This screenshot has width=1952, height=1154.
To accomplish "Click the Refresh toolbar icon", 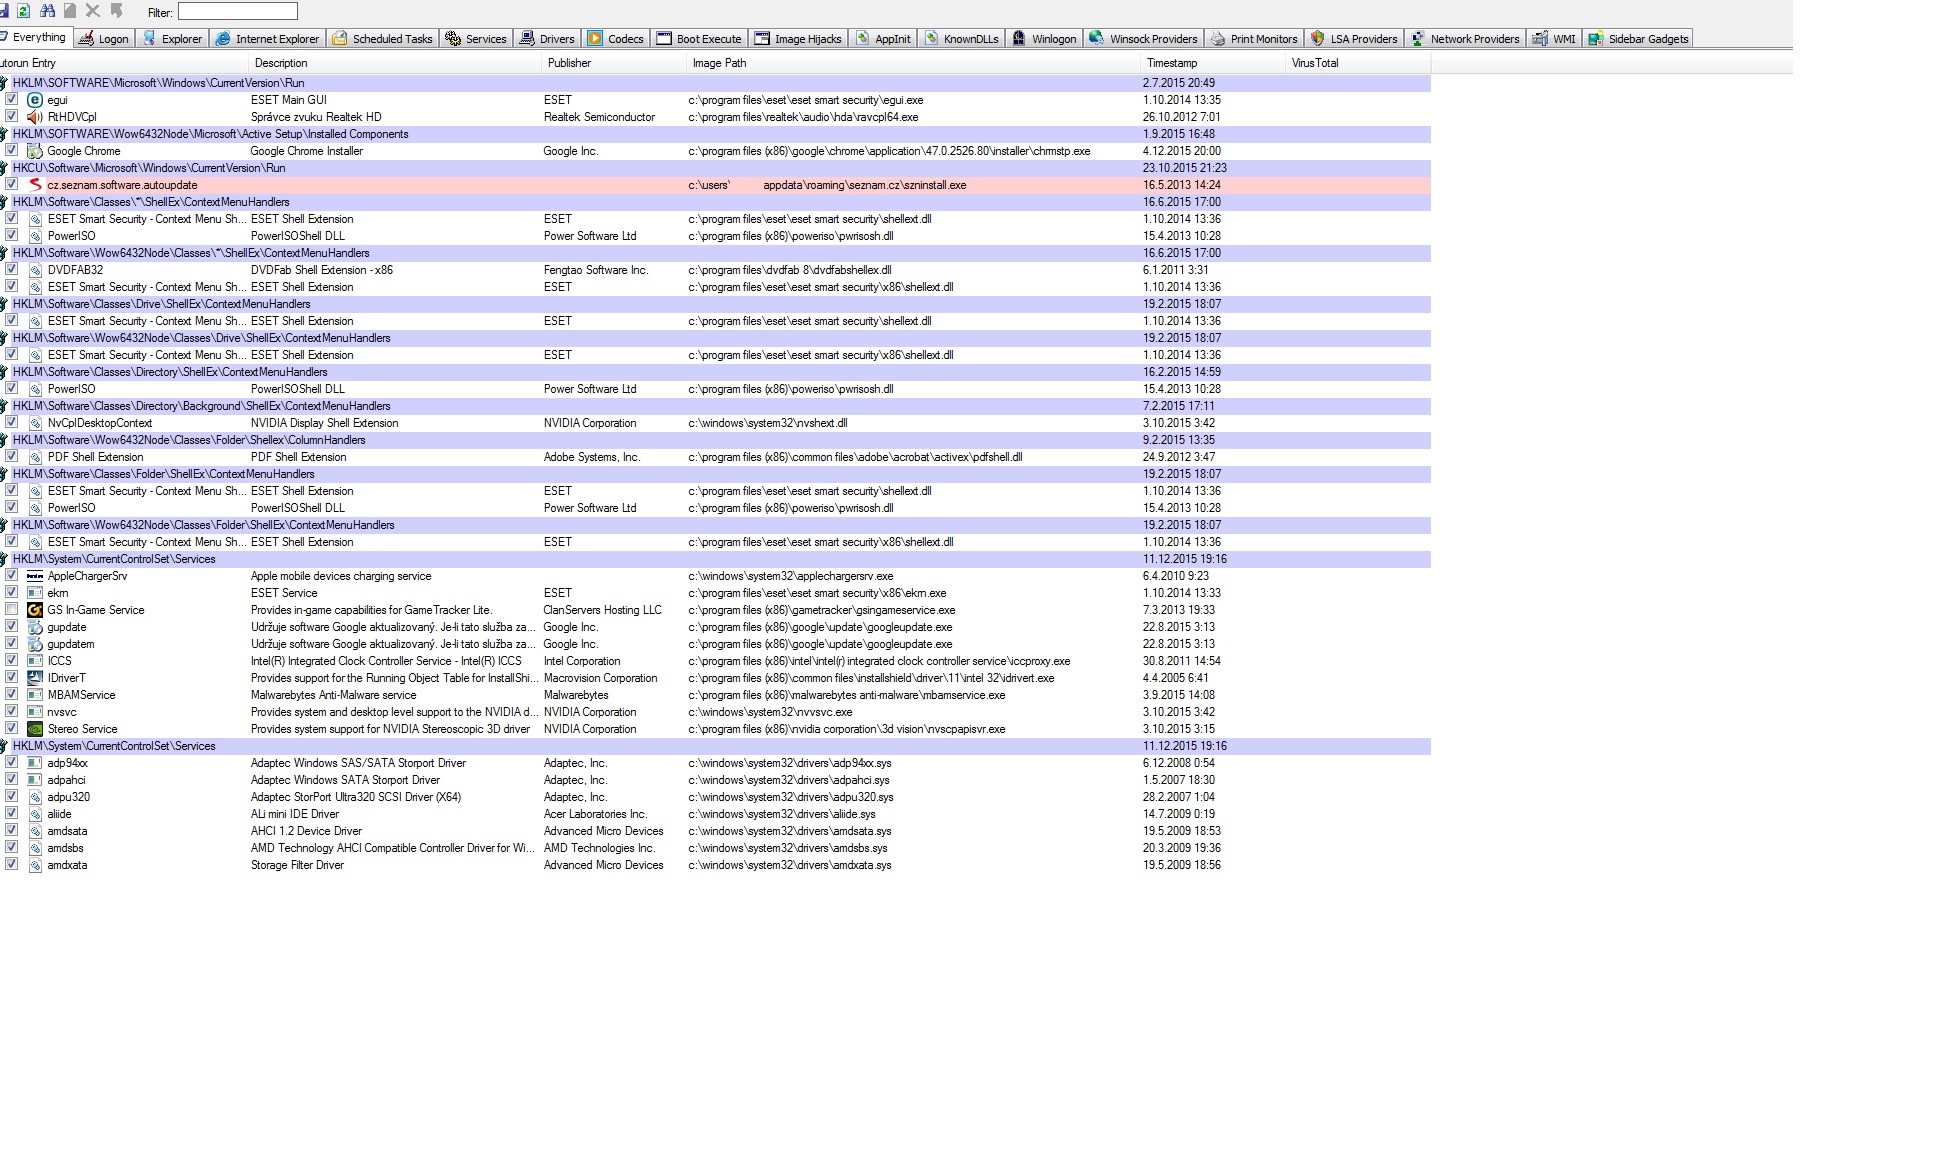I will coord(24,11).
